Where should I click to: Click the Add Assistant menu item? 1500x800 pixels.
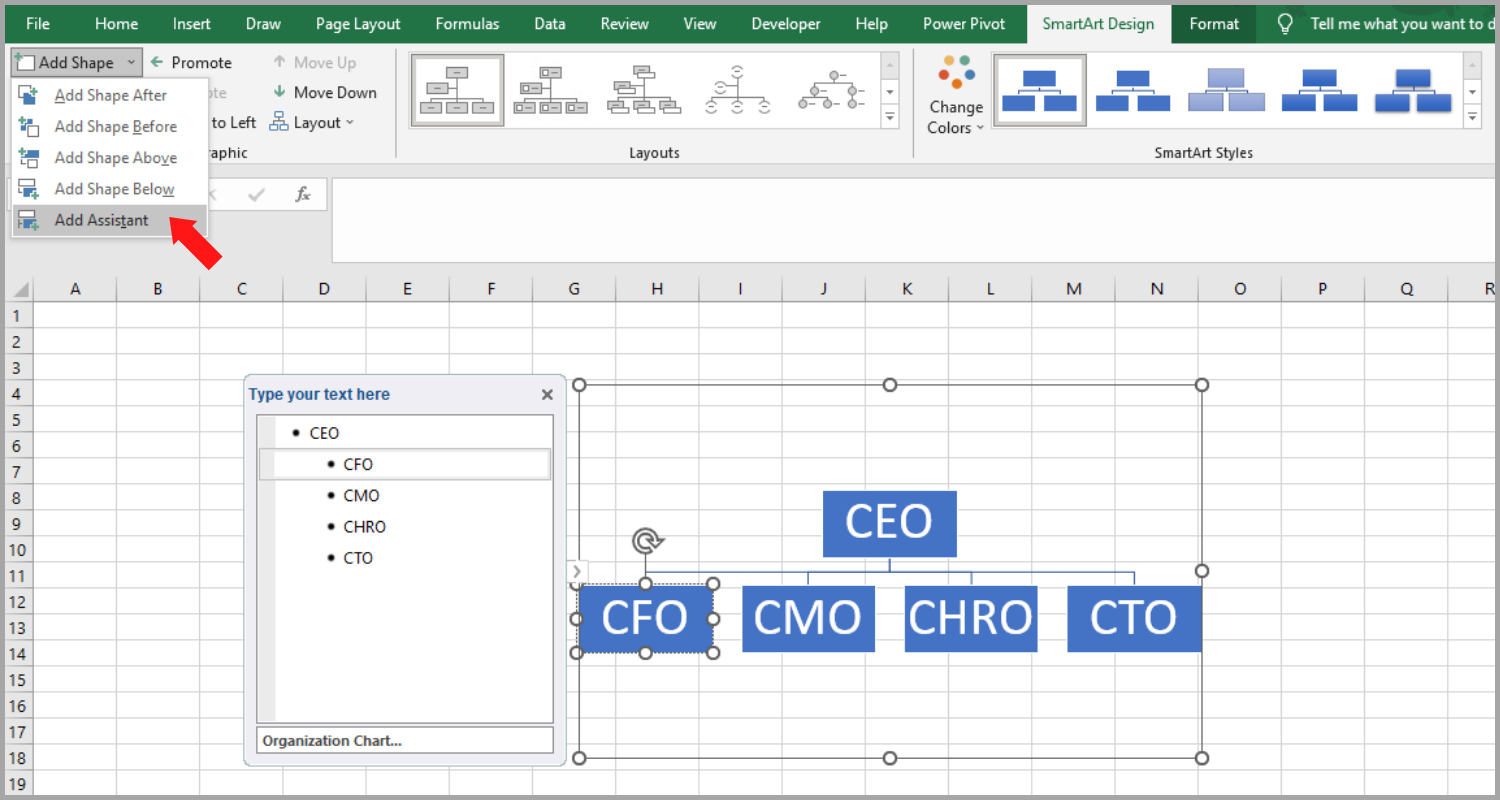(102, 219)
